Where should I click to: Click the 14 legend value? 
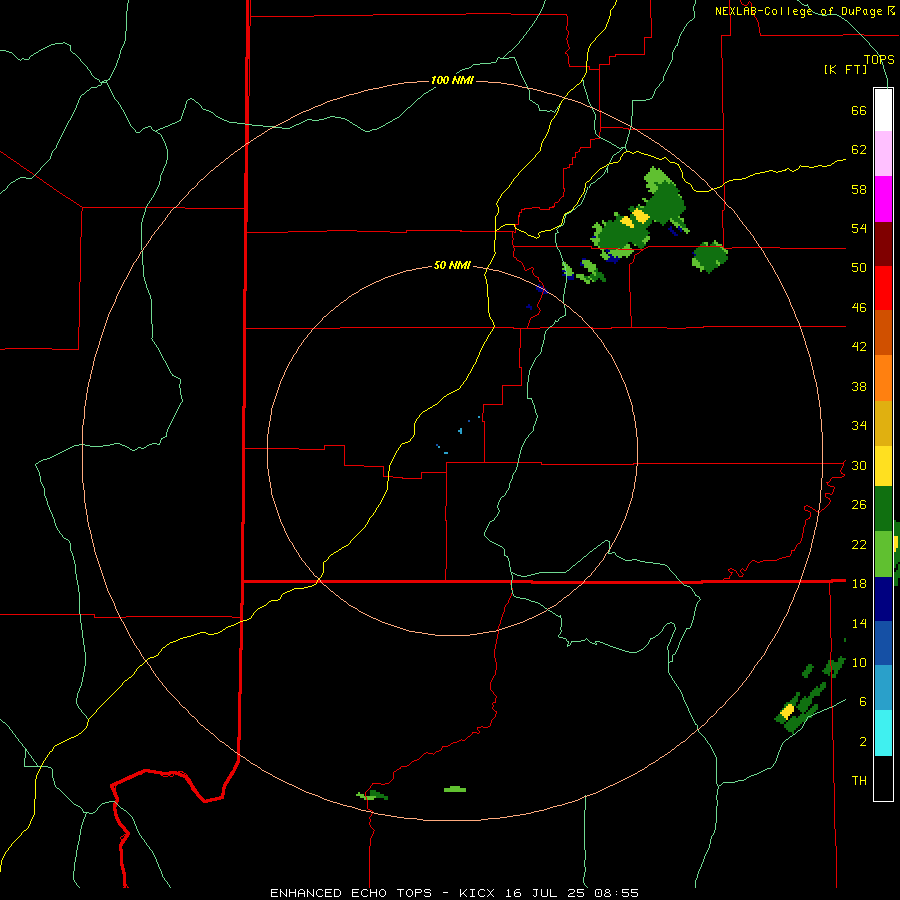[859, 623]
